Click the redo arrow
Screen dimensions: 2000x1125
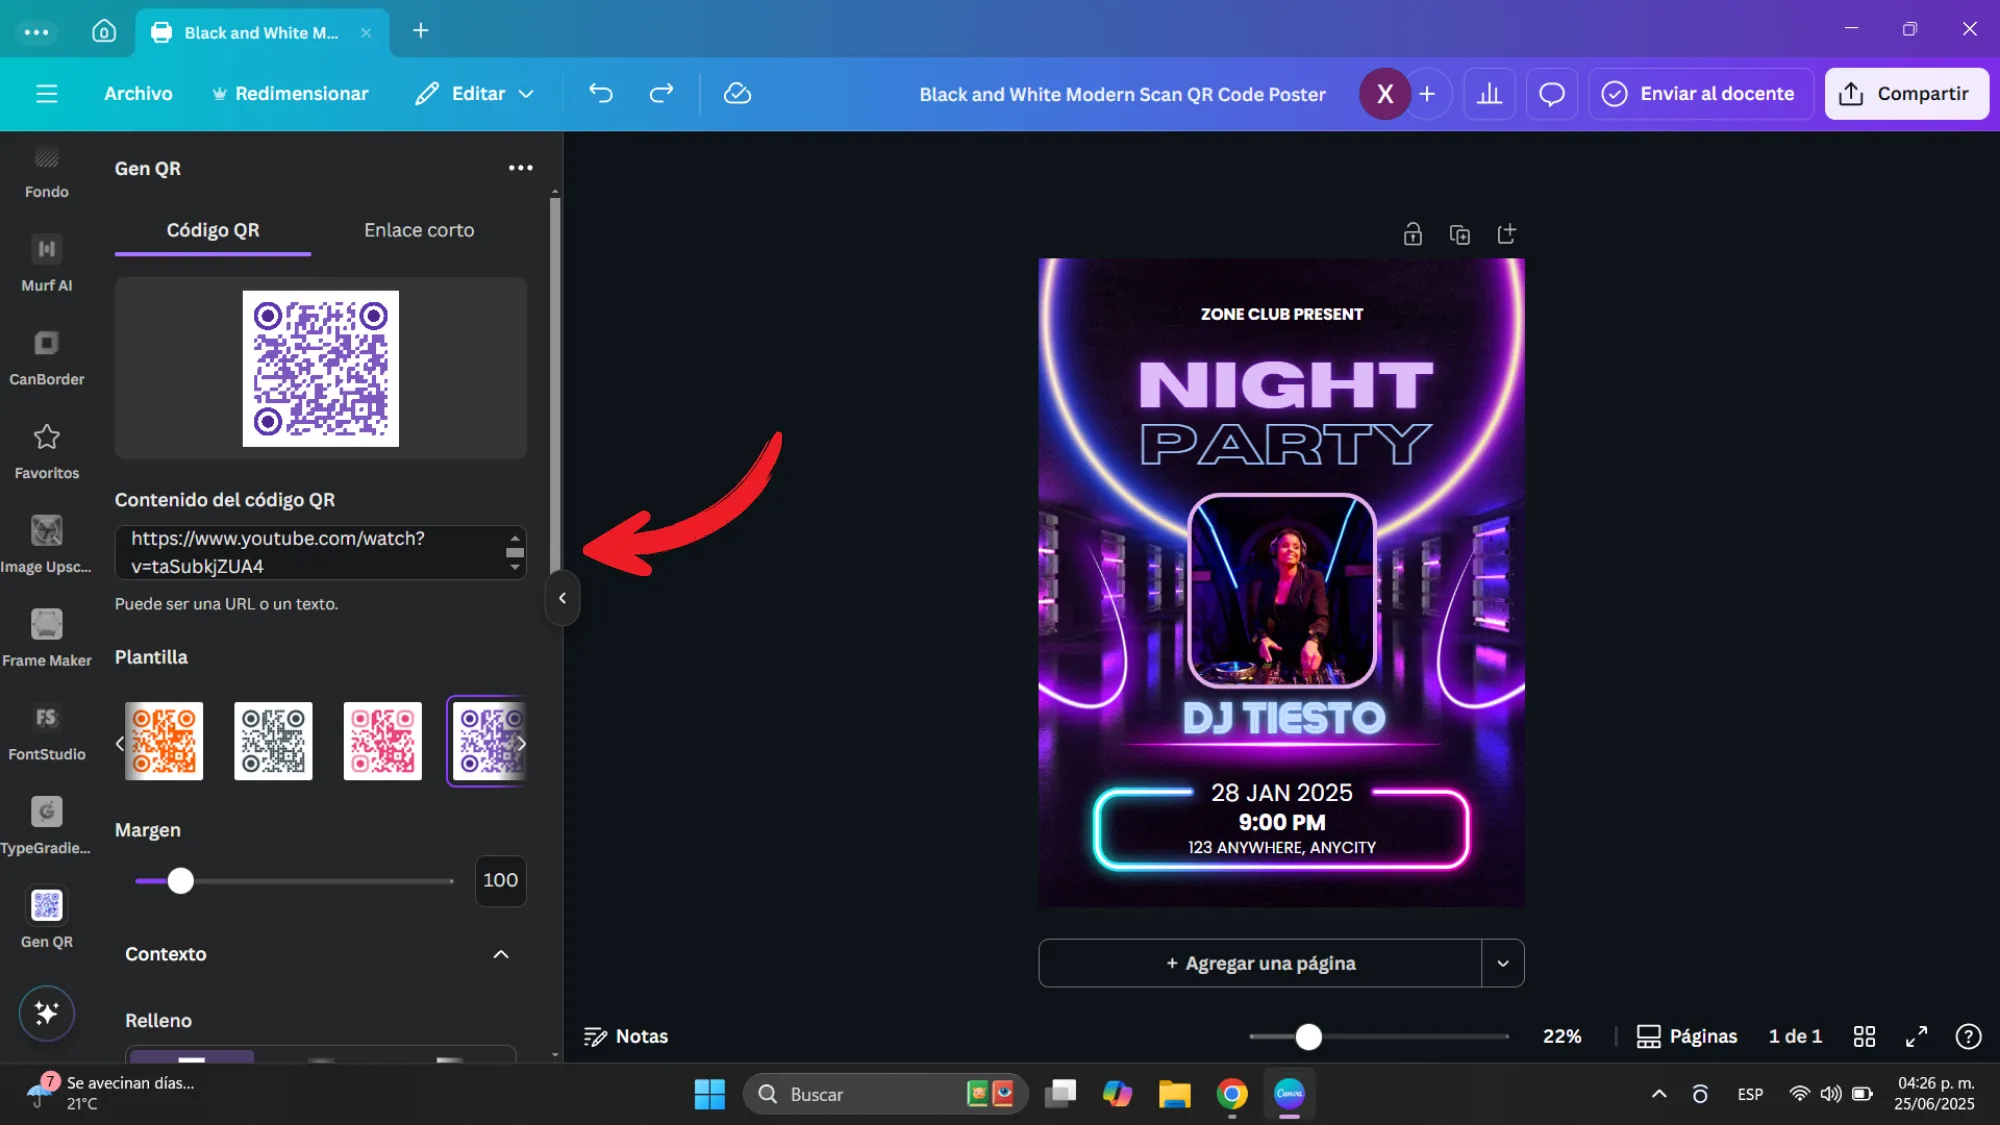[x=661, y=93]
